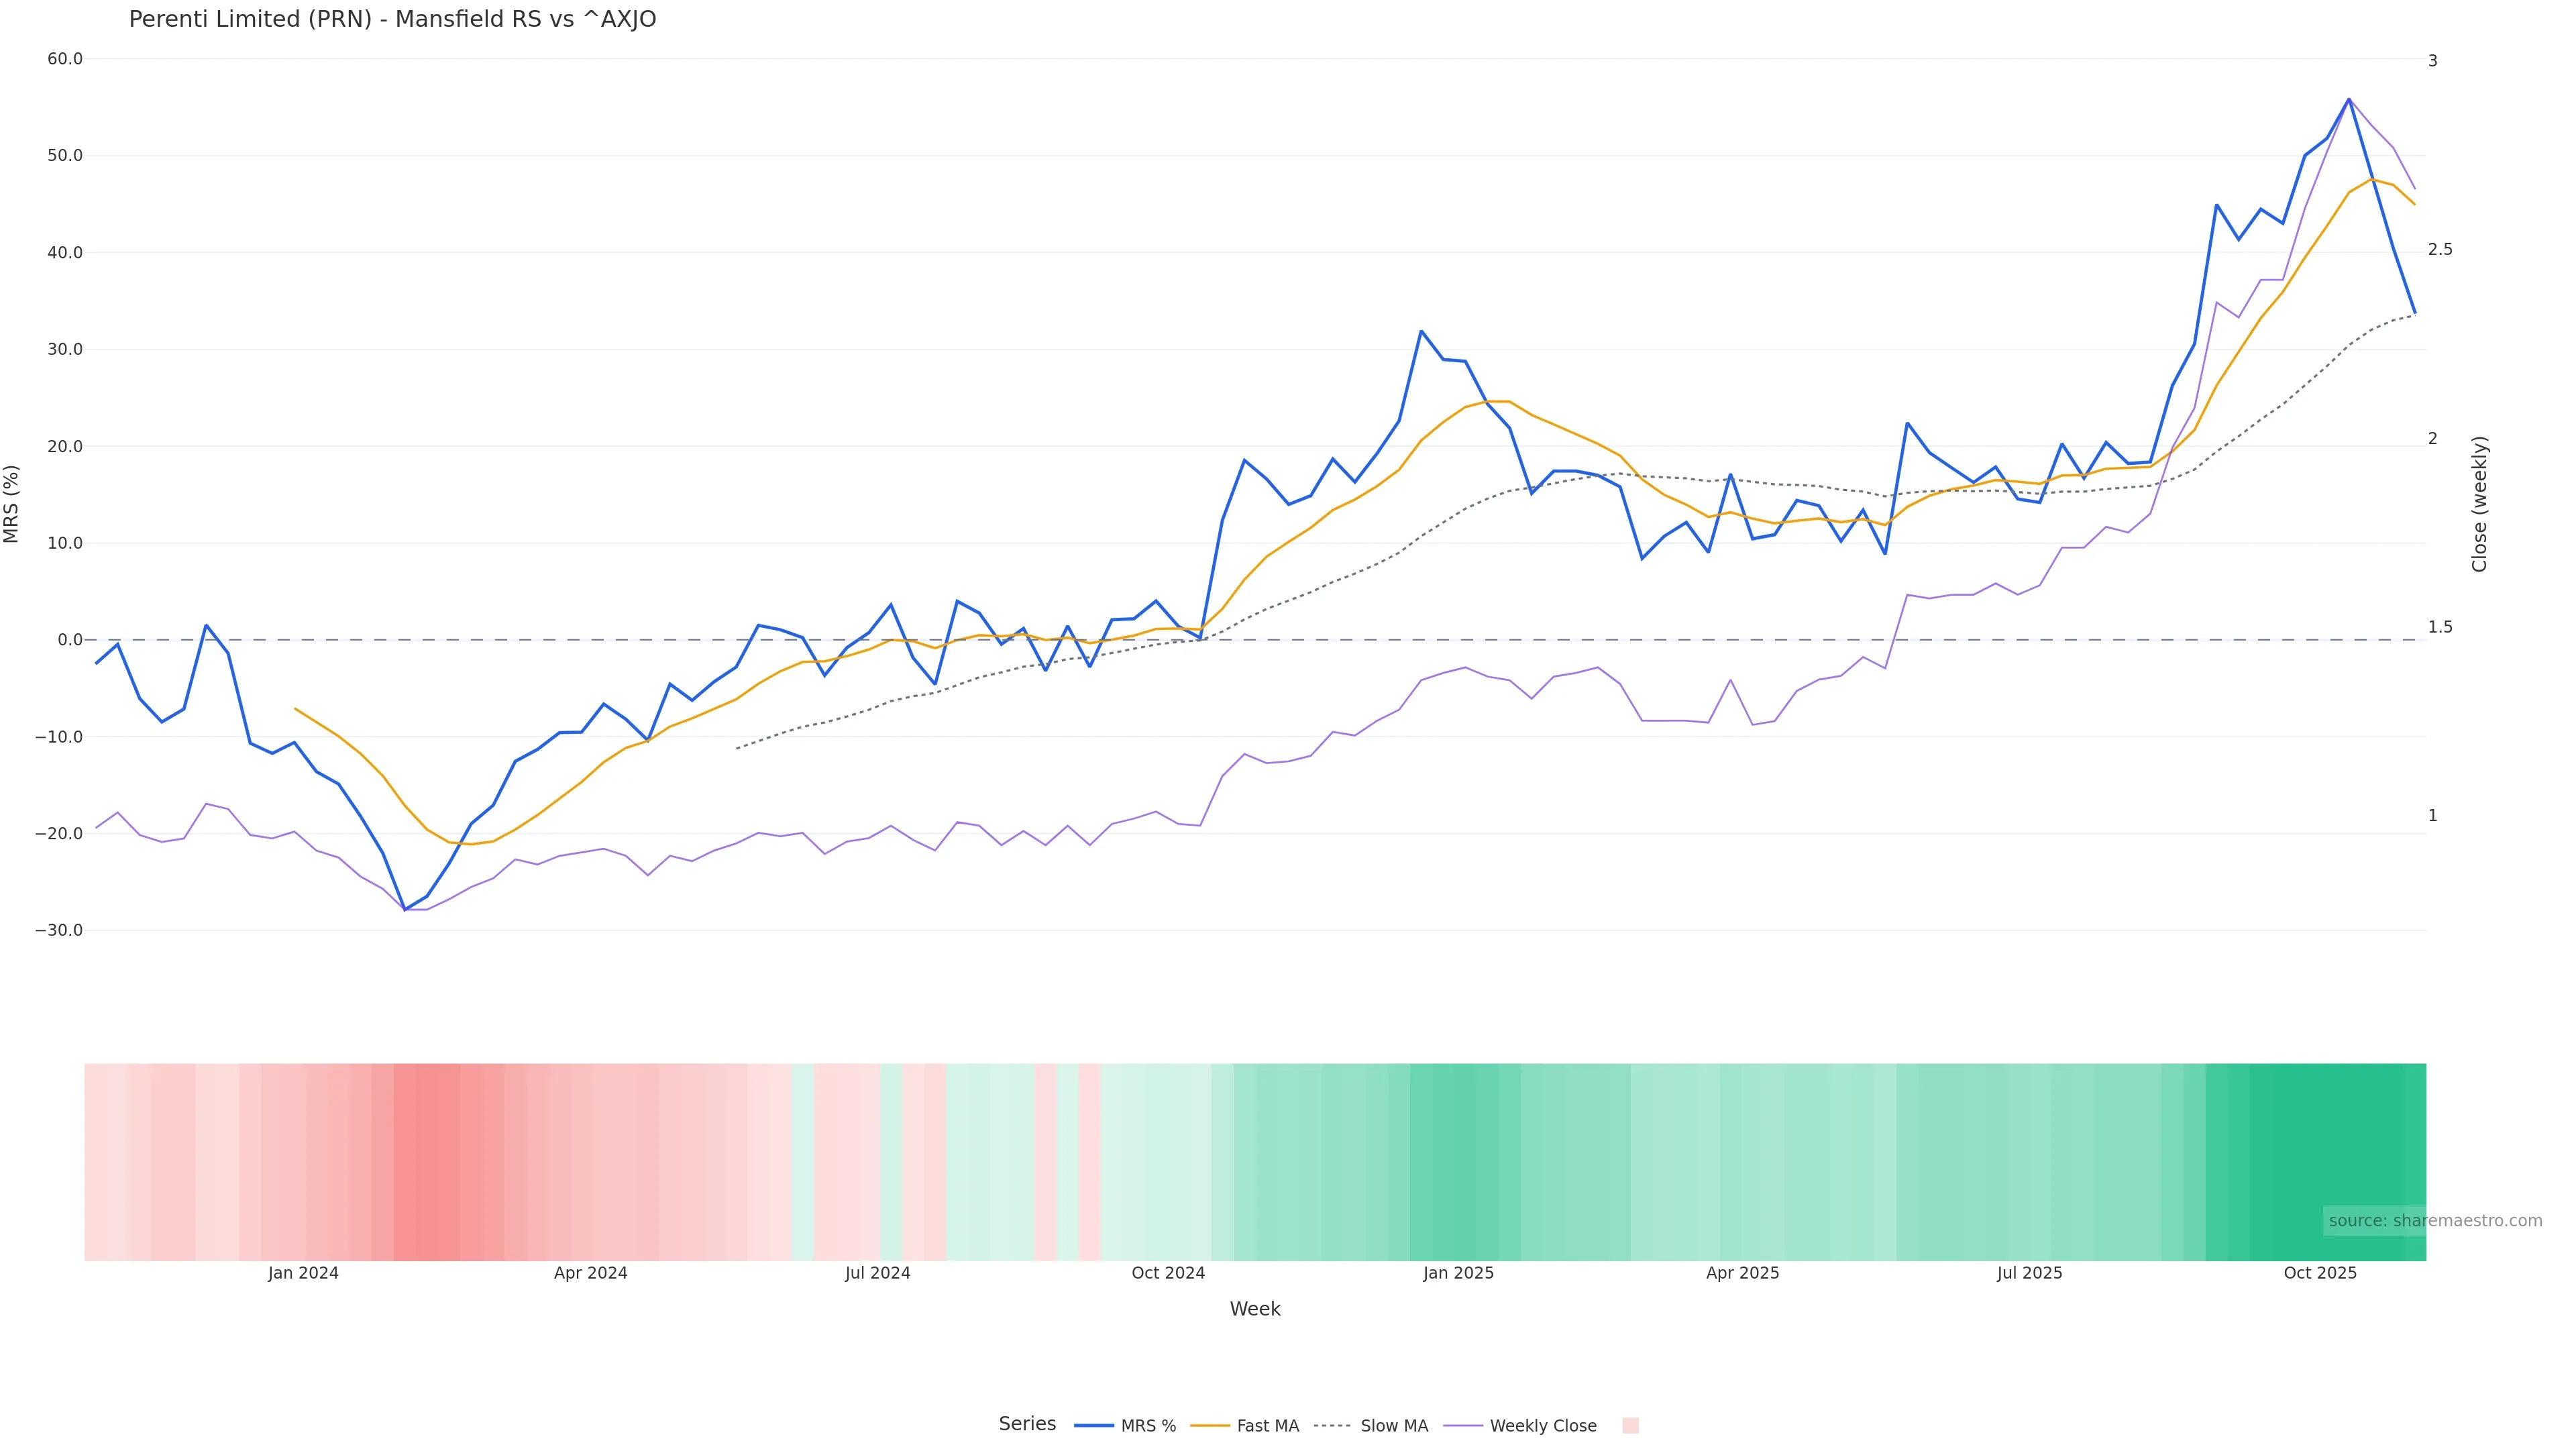Image resolution: width=2576 pixels, height=1449 pixels.
Task: Click the MRS (%) left axis title
Action: click(12, 504)
